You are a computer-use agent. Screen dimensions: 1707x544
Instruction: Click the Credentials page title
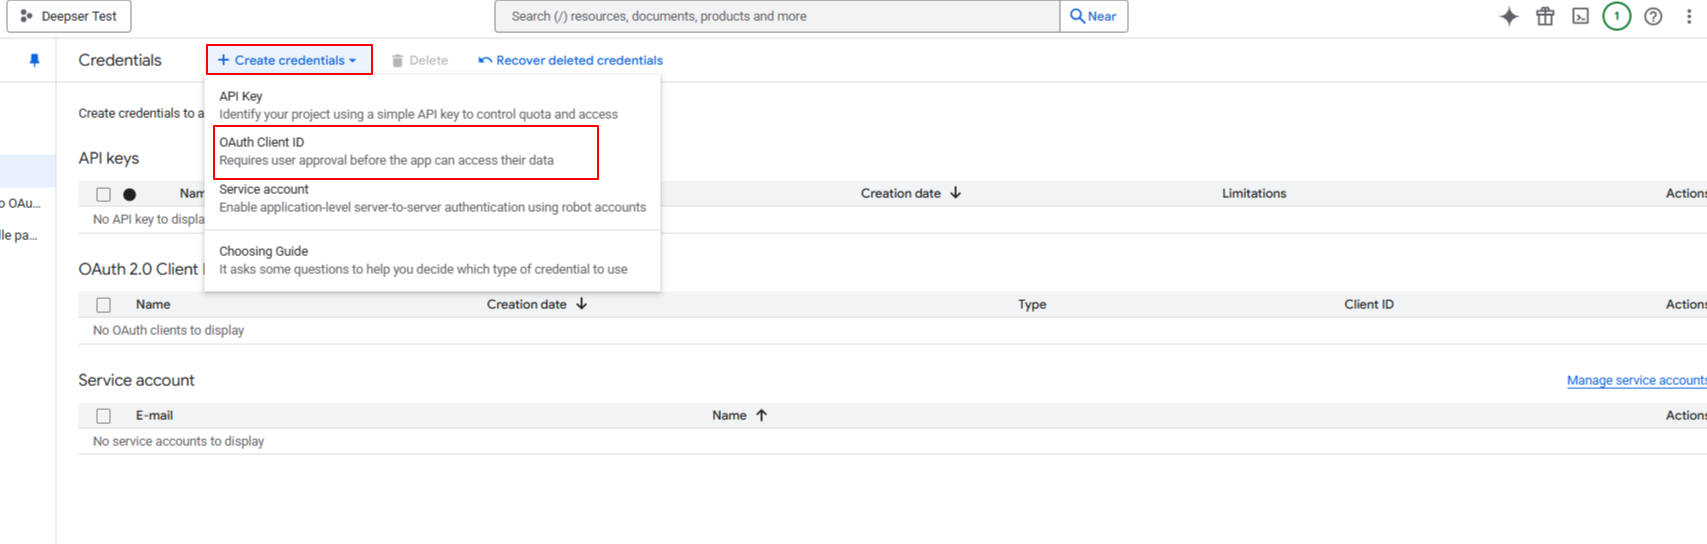(x=120, y=60)
